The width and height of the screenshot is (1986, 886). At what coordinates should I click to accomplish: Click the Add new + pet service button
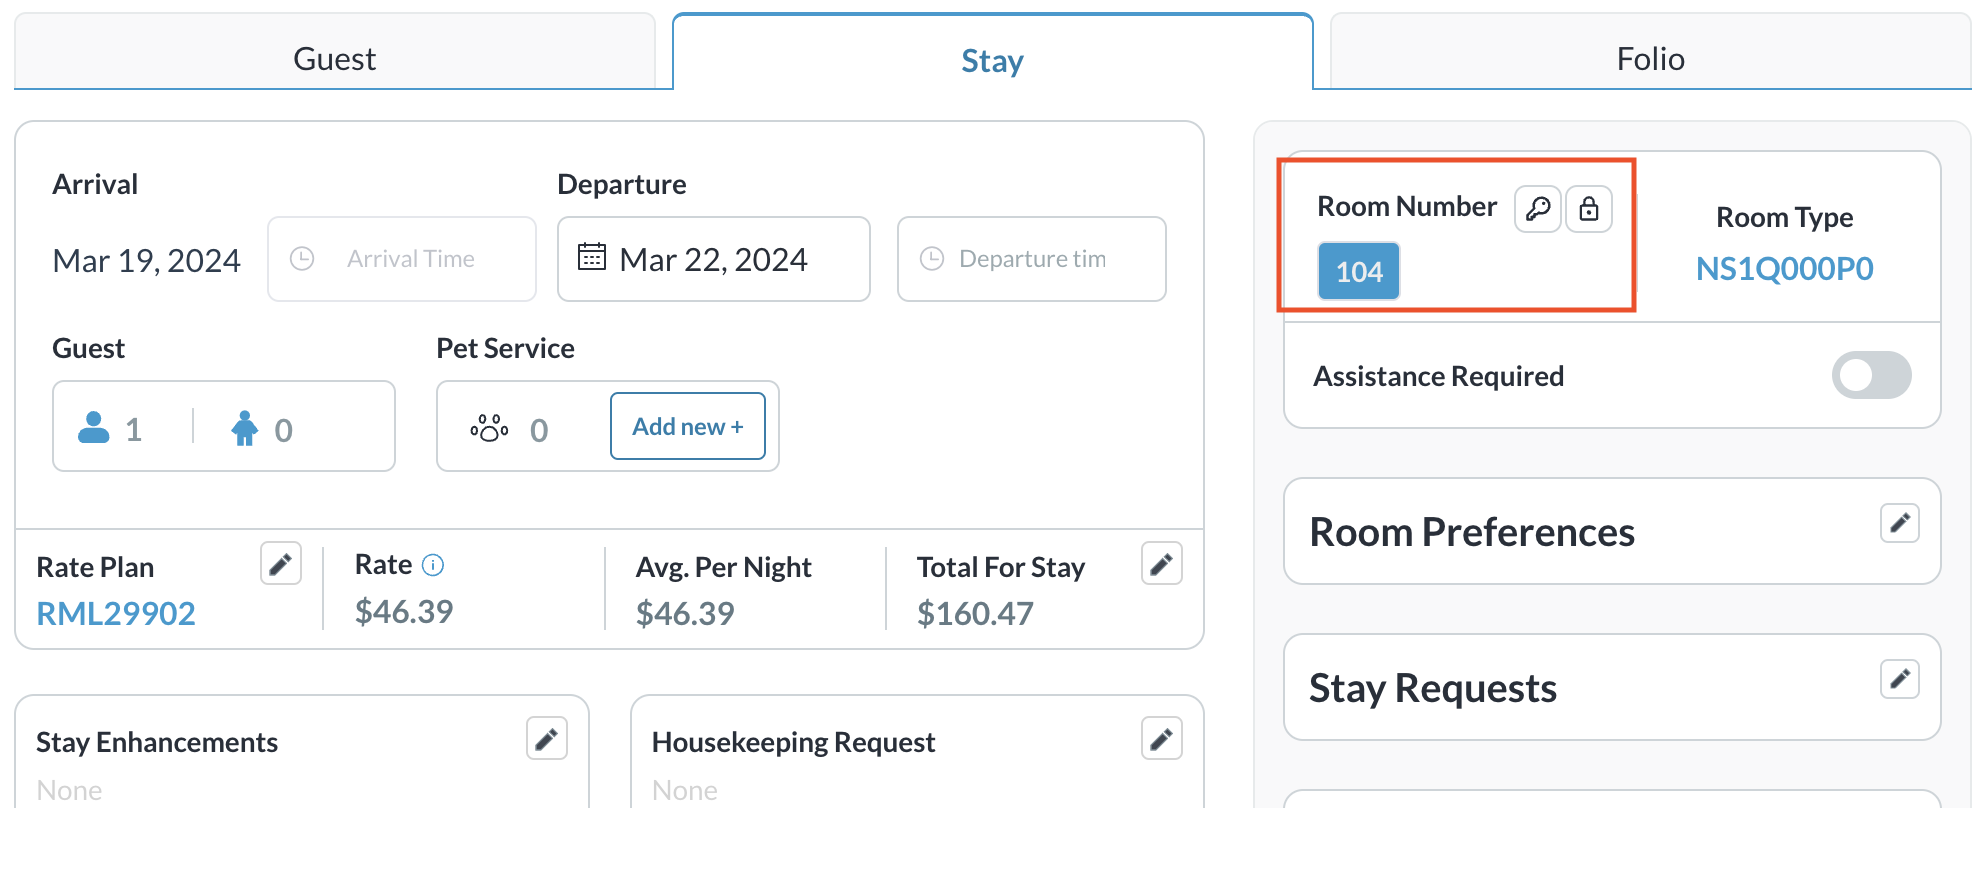click(x=687, y=426)
